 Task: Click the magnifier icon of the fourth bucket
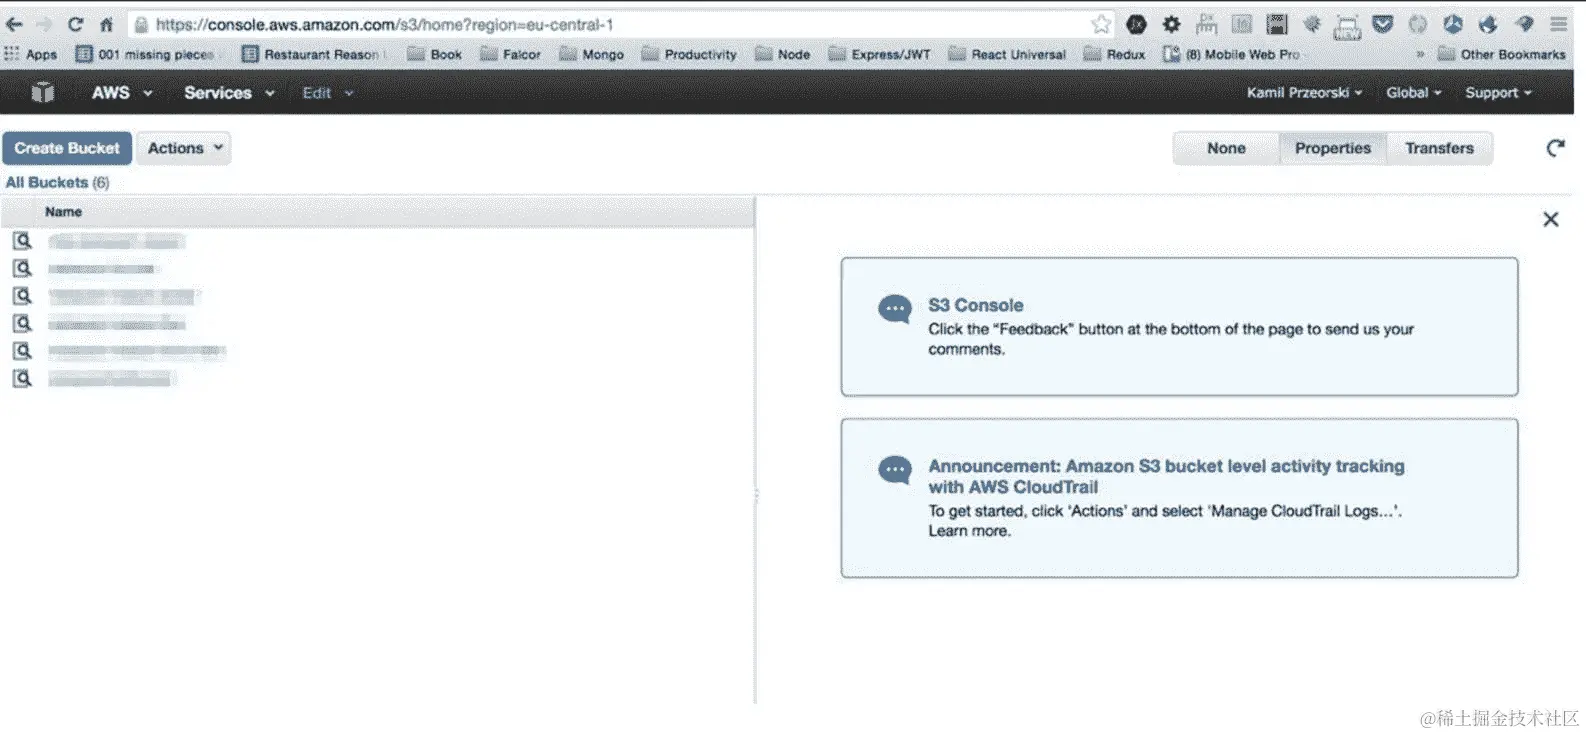[22, 323]
